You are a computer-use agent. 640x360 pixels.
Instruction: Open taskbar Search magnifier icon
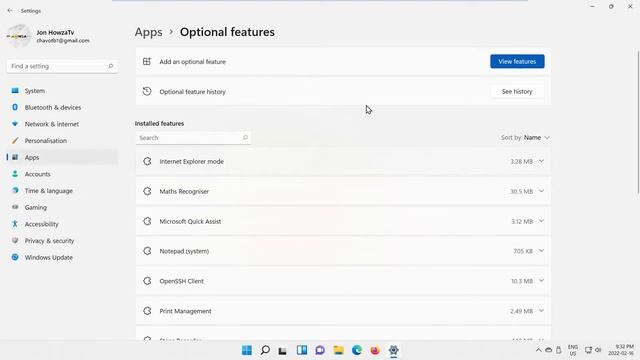click(x=265, y=350)
